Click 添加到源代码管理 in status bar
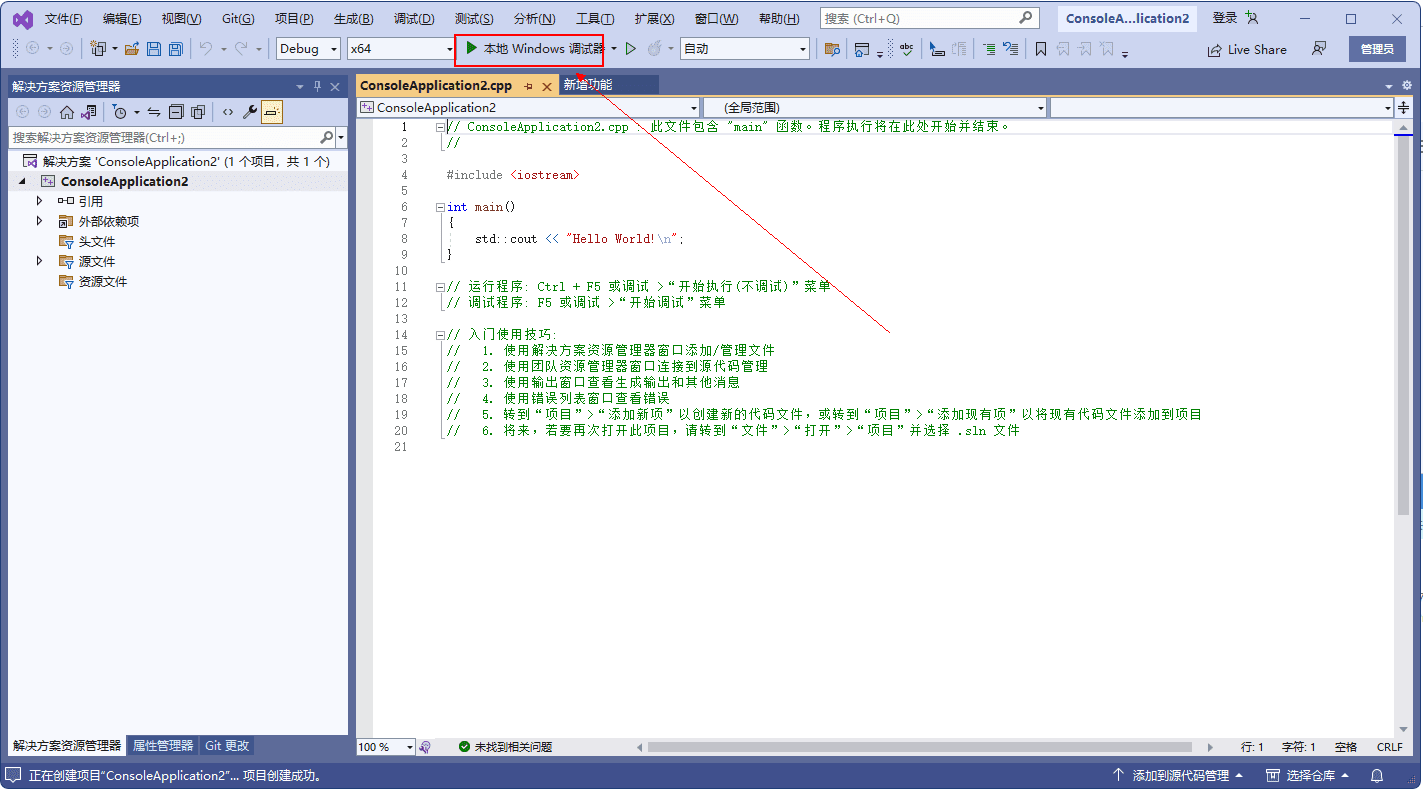This screenshot has width=1423, height=789. (x=1179, y=775)
